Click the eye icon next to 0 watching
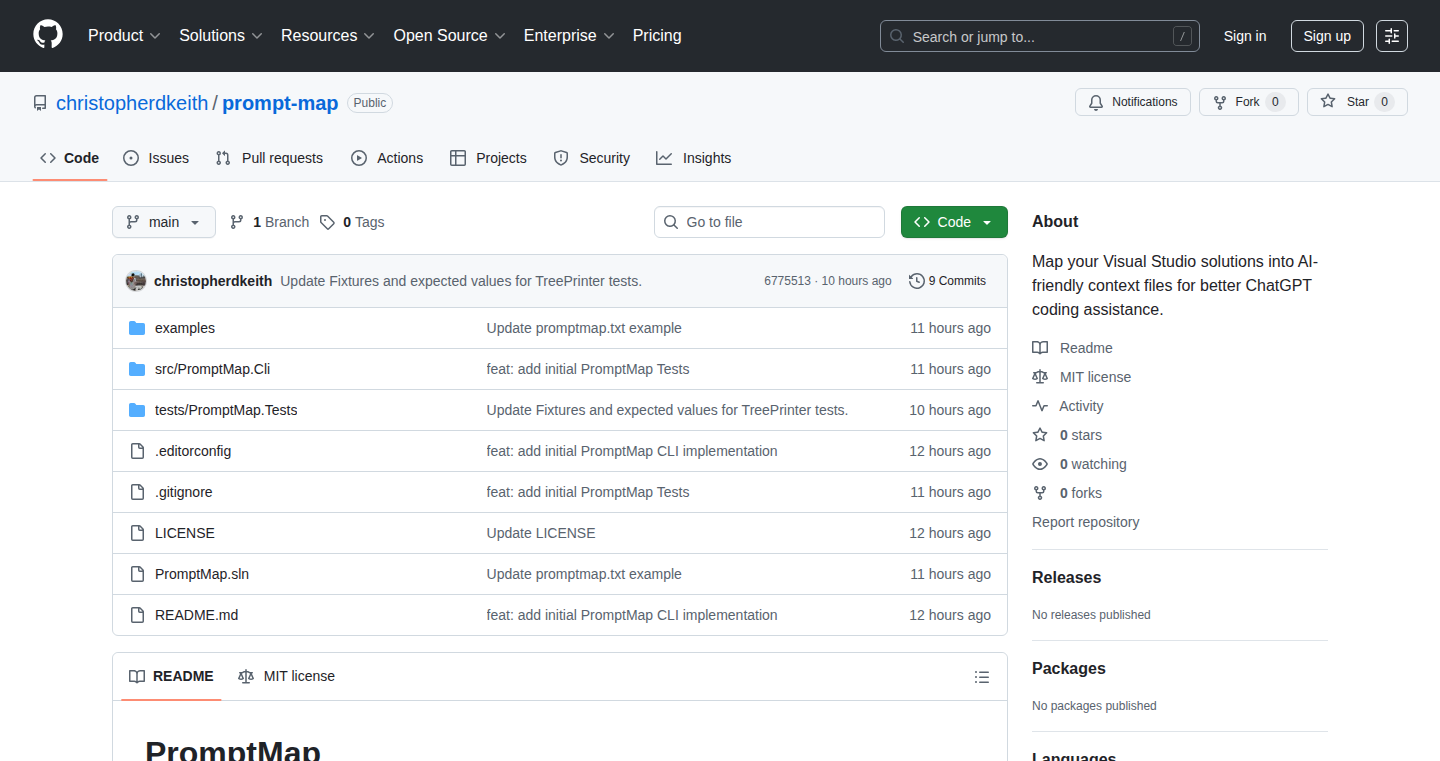This screenshot has width=1440, height=761. [1040, 464]
